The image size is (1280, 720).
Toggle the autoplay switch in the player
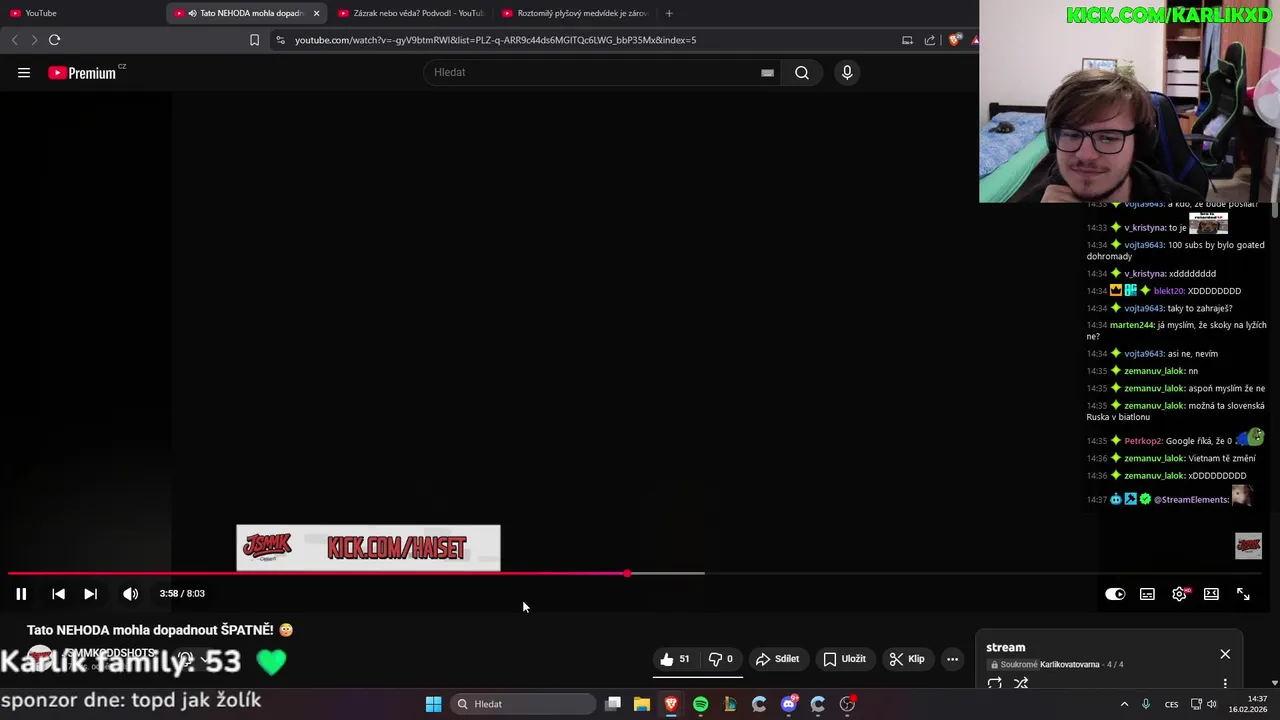1115,594
